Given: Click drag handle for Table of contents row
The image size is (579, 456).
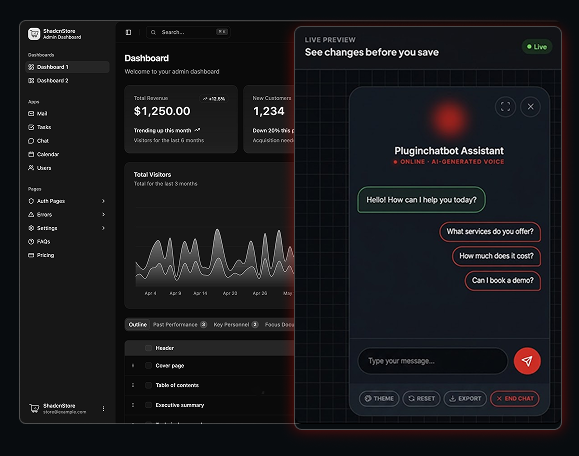Looking at the screenshot, I should pos(133,385).
